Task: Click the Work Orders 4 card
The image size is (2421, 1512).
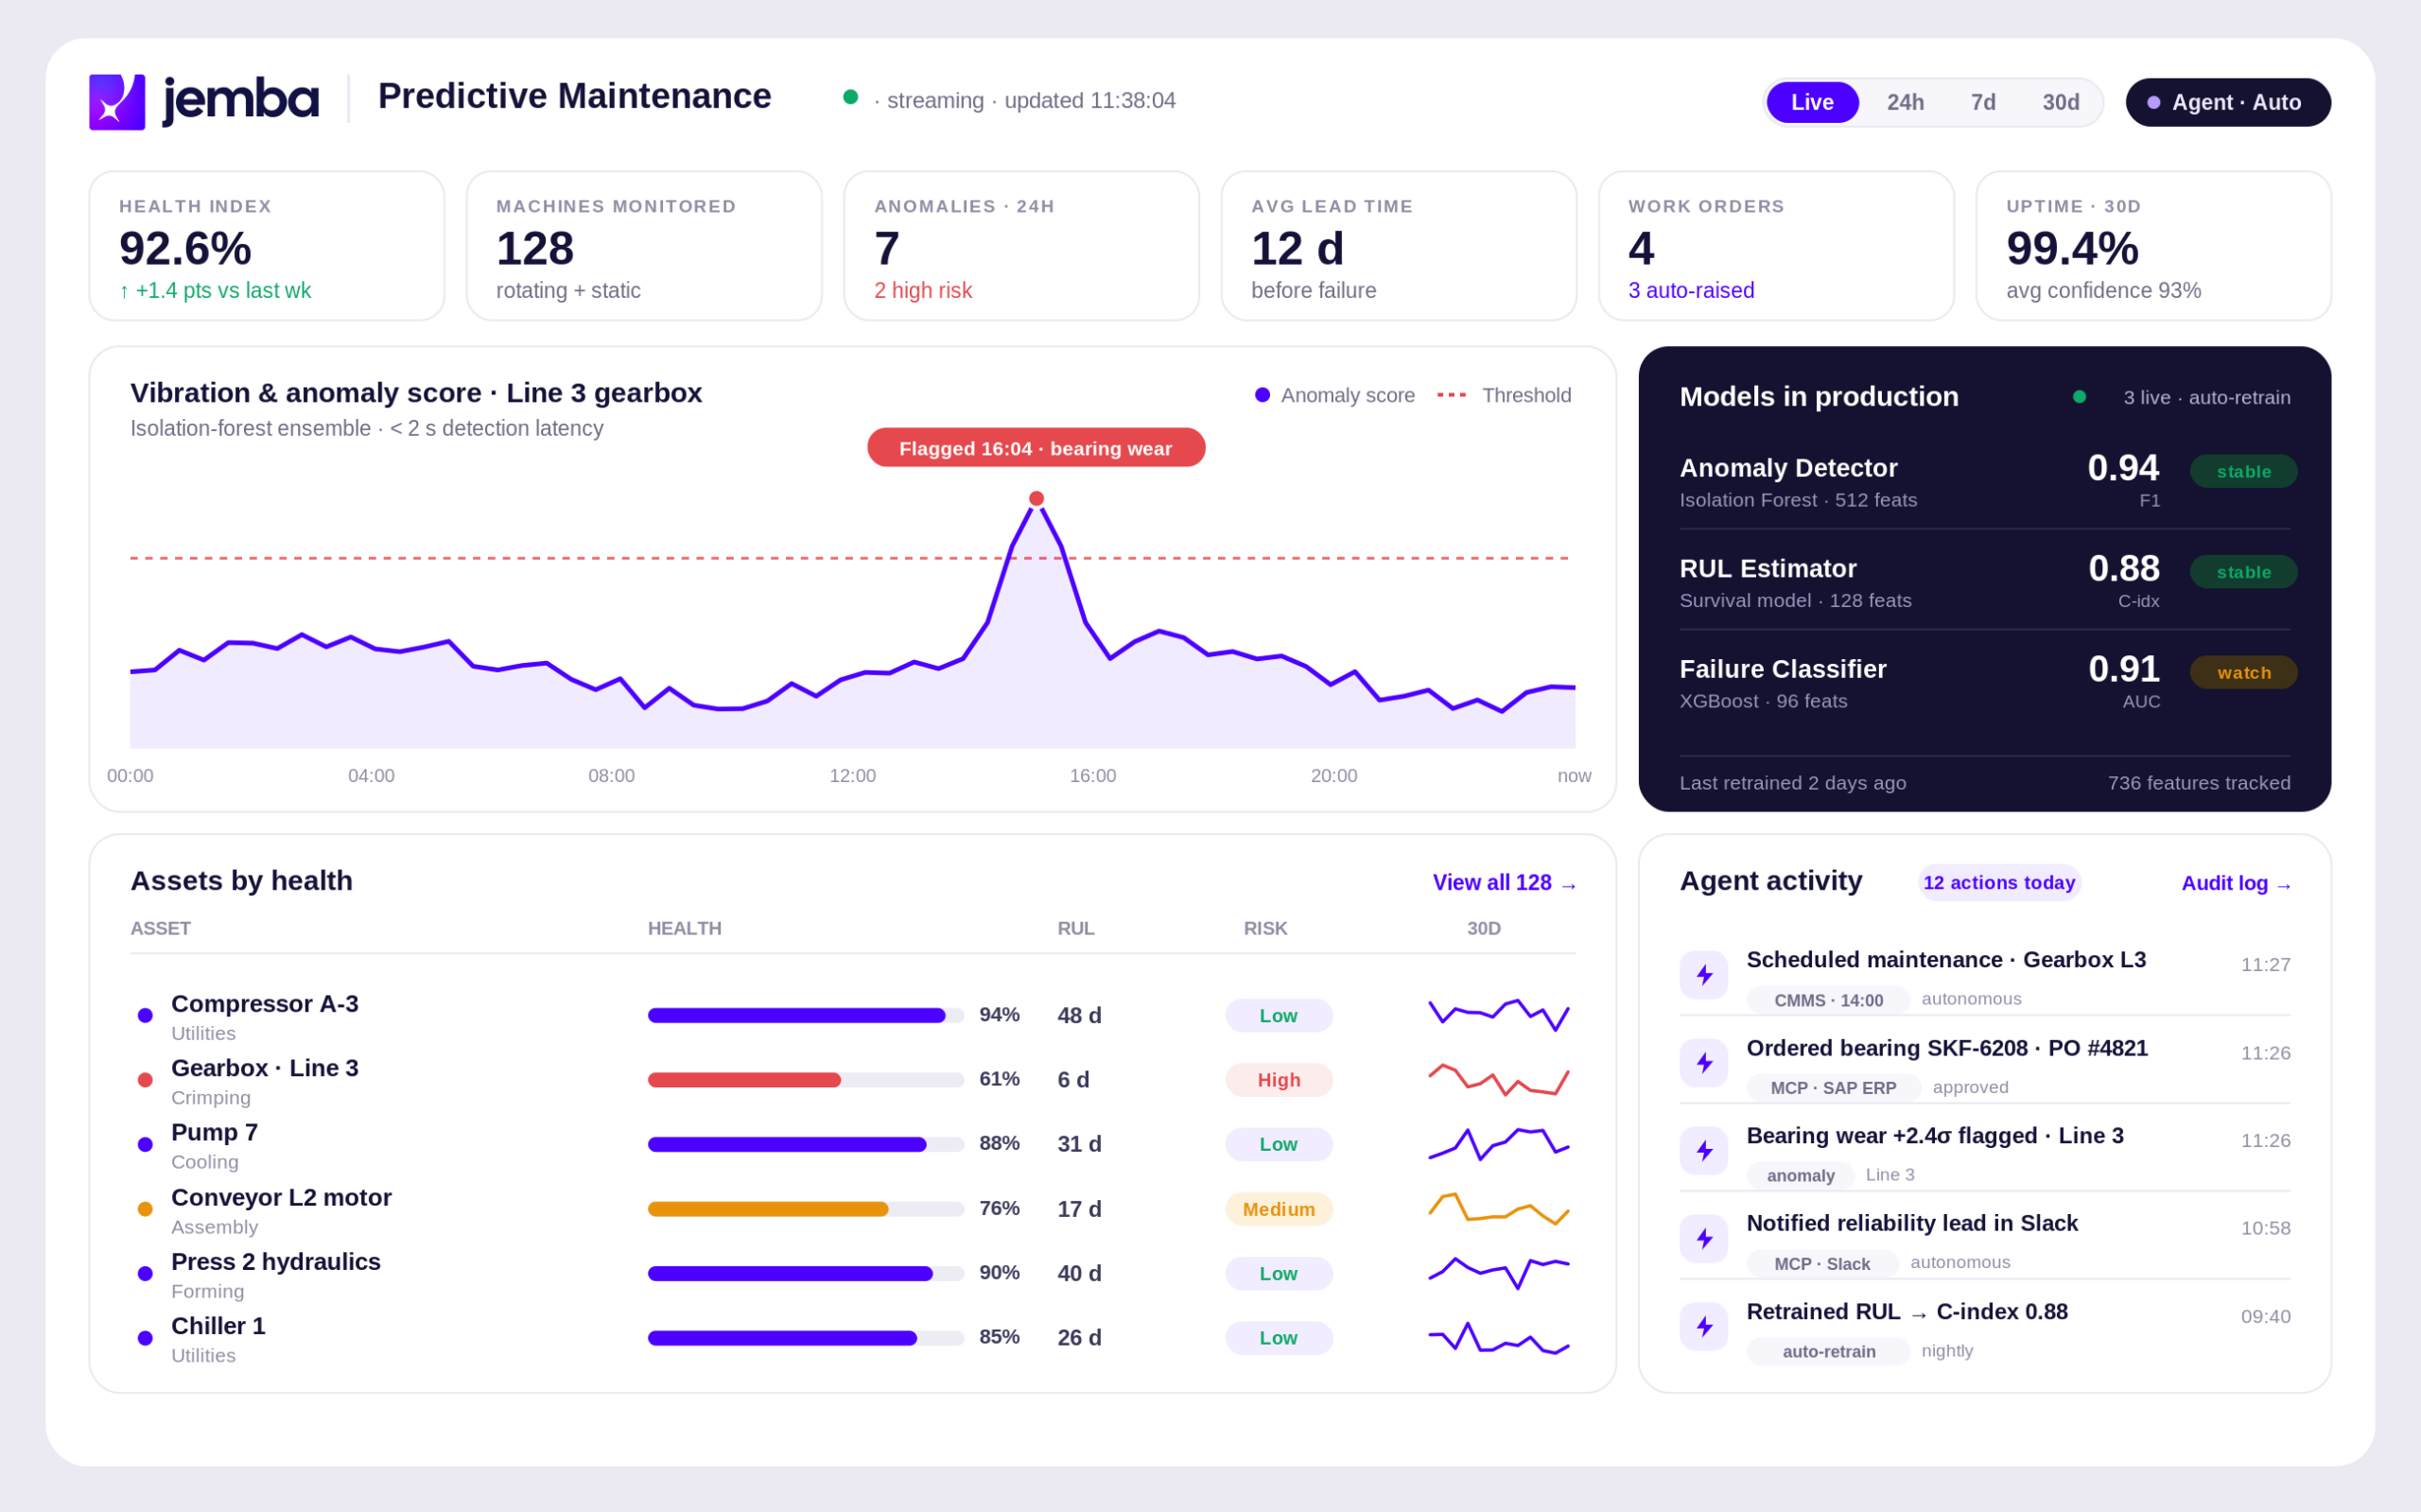Action: [1776, 246]
